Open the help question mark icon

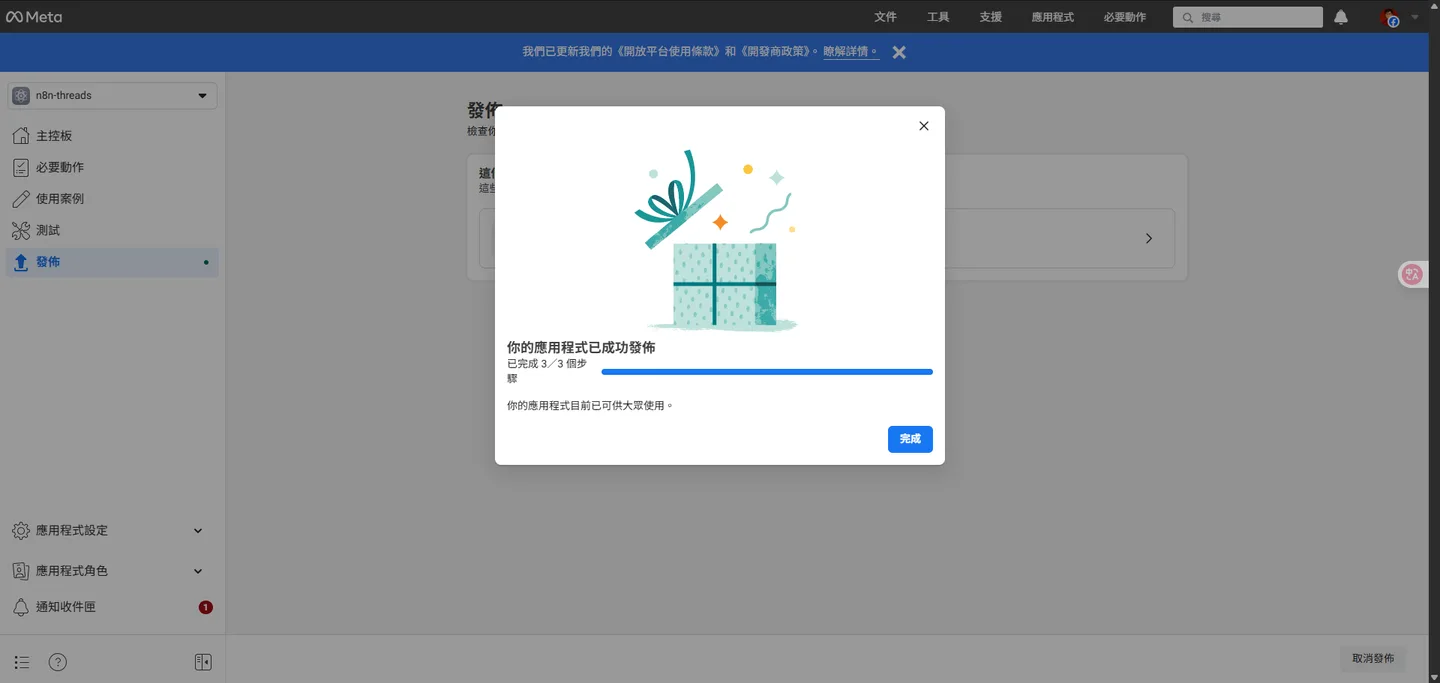click(58, 662)
